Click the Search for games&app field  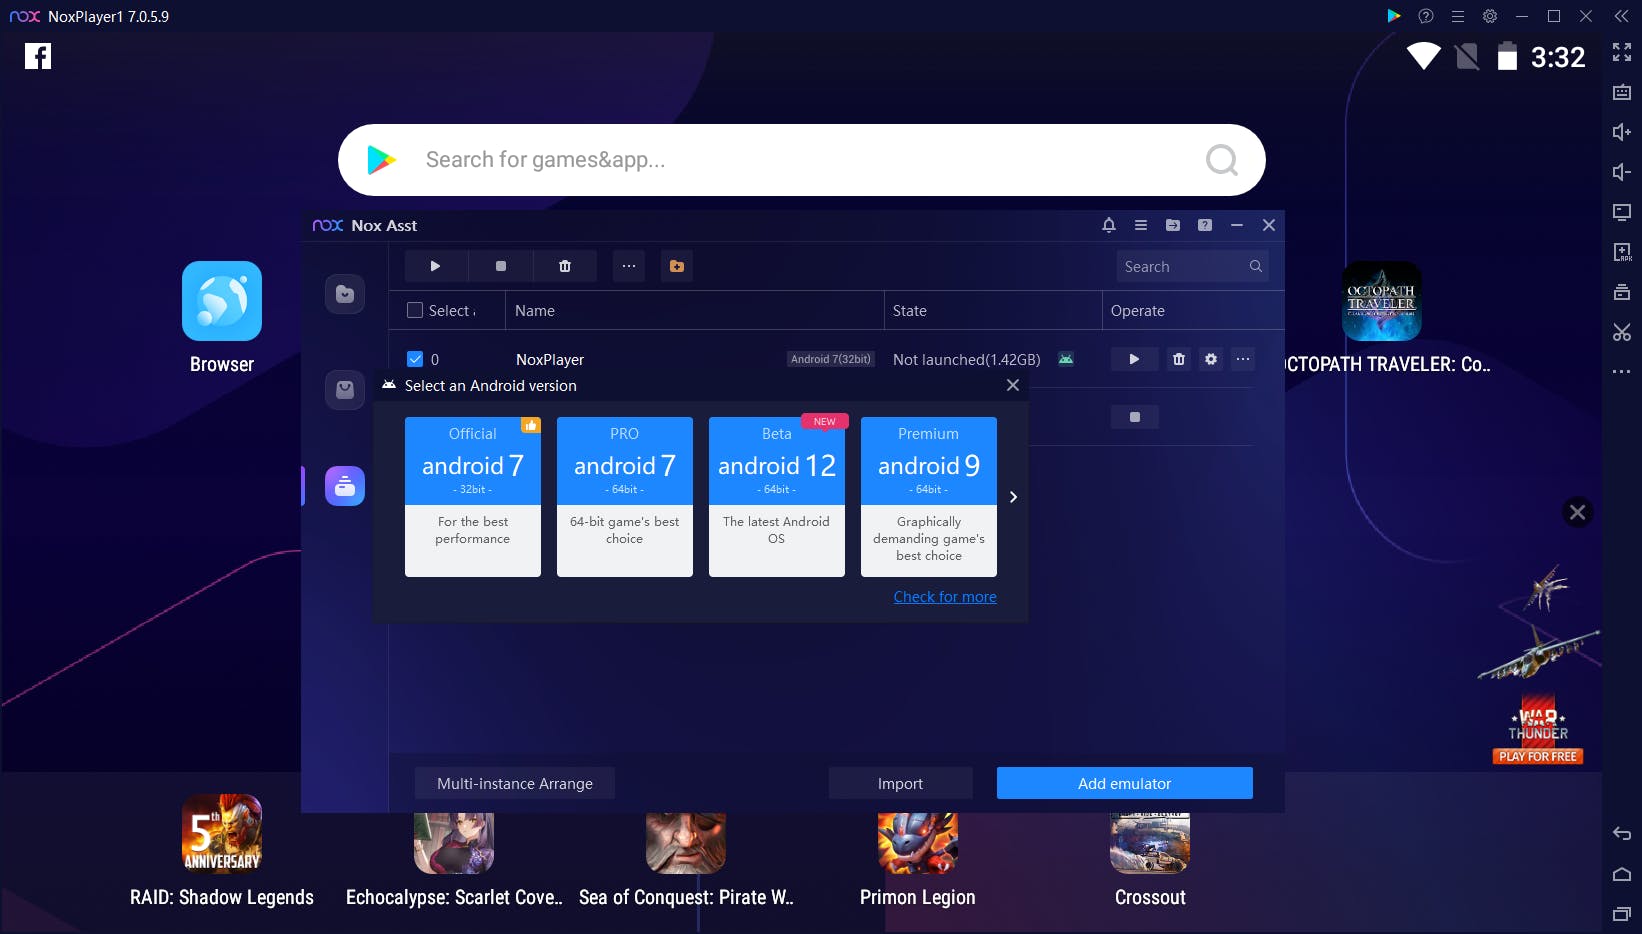click(802, 160)
